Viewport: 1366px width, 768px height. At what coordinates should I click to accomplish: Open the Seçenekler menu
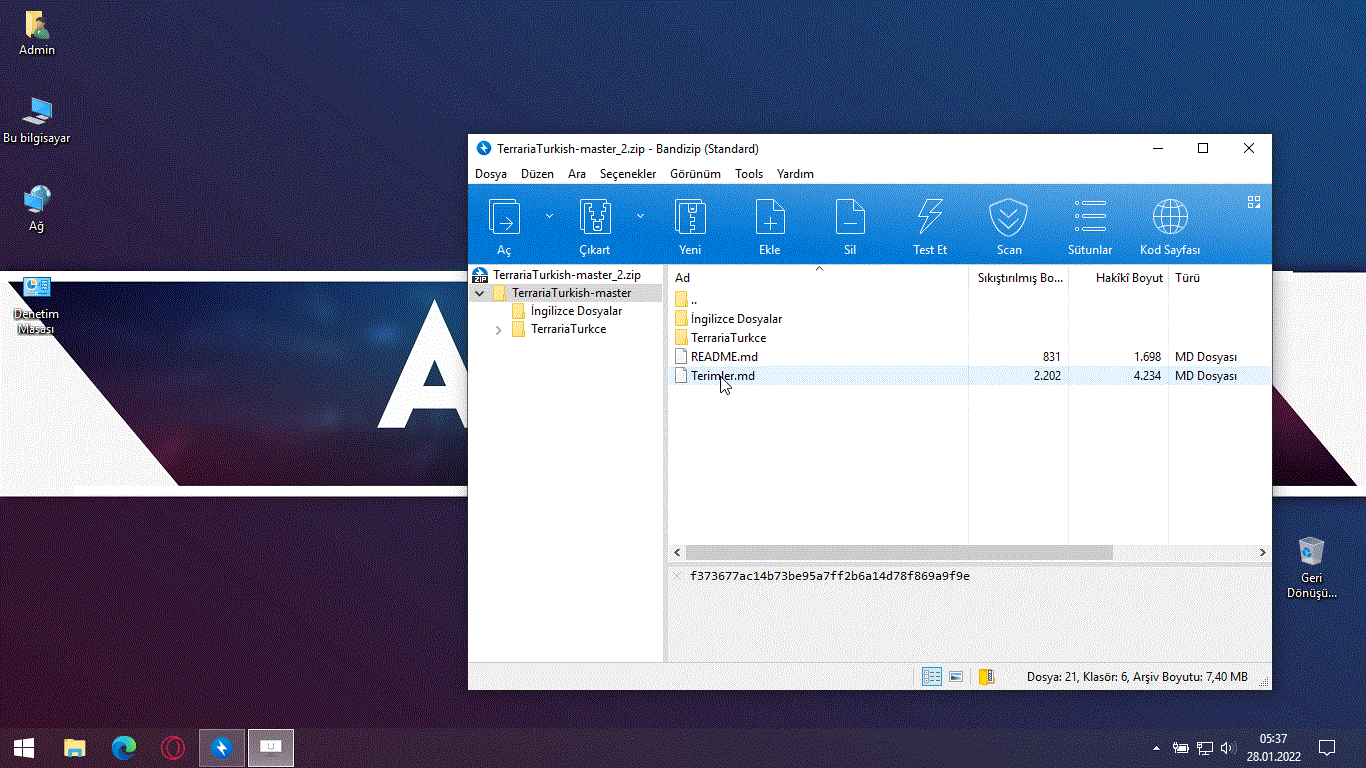pyautogui.click(x=628, y=174)
